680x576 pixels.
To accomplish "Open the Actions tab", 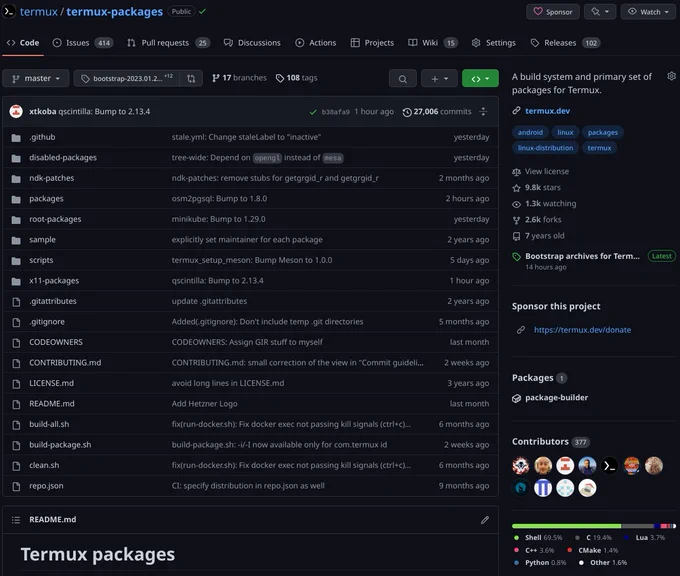I will [x=316, y=43].
